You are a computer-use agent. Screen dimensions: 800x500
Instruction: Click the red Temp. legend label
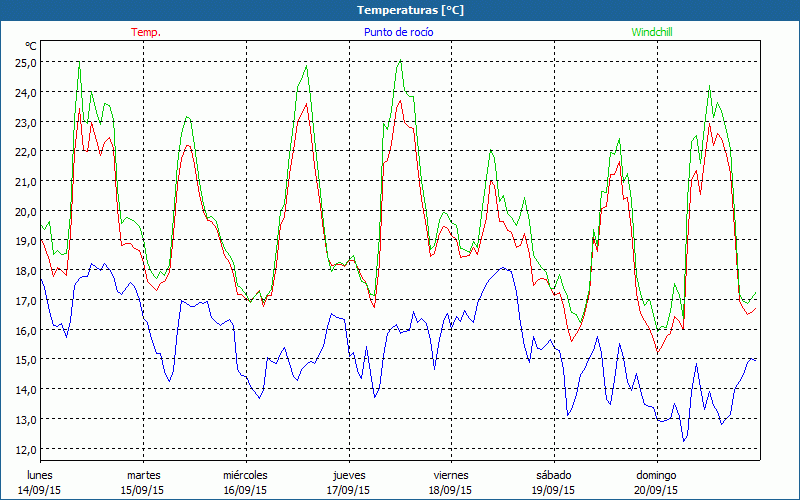[x=145, y=32]
